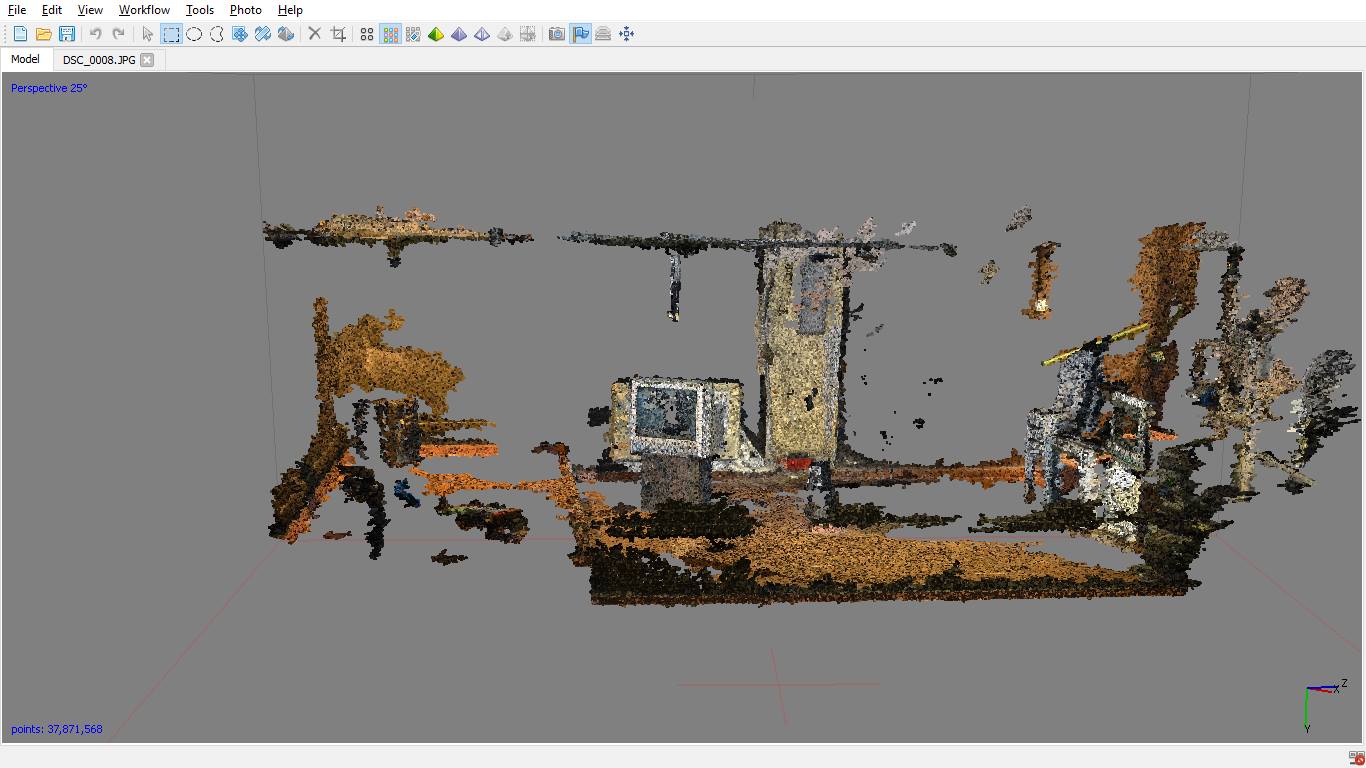Open the Workflow menu
The image size is (1366, 768).
[x=144, y=10]
